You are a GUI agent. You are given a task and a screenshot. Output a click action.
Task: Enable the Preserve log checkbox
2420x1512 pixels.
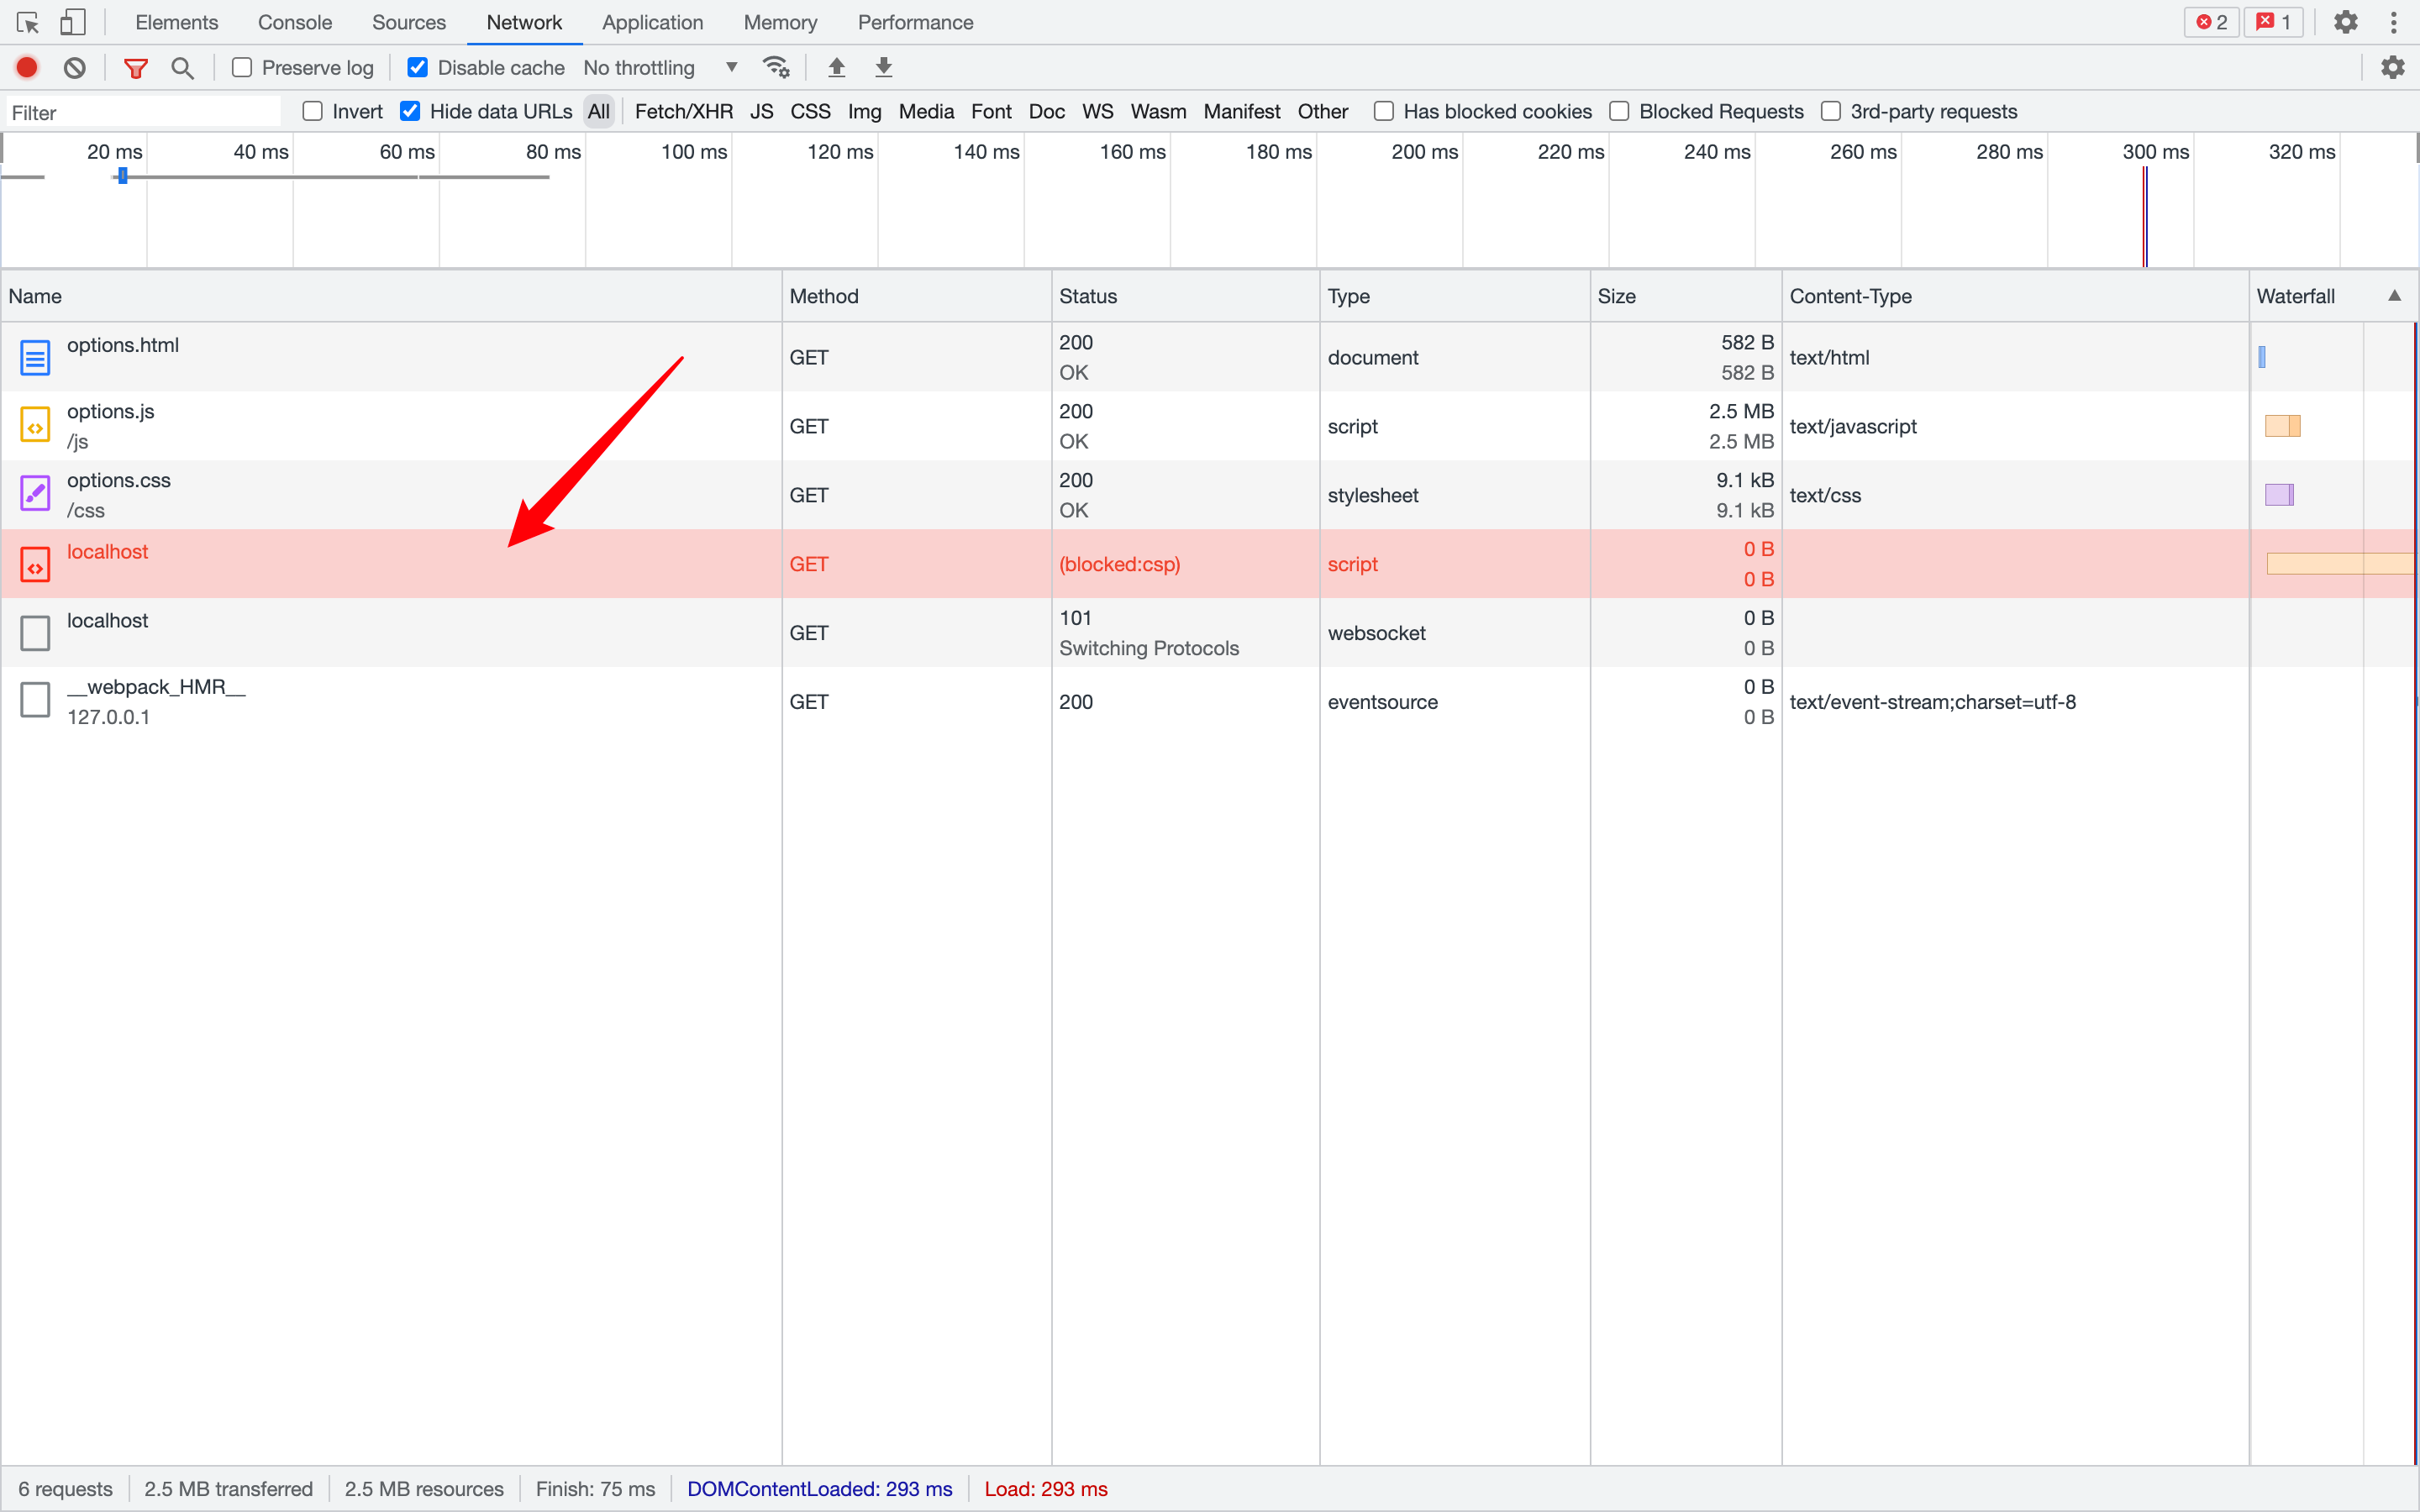(241, 67)
